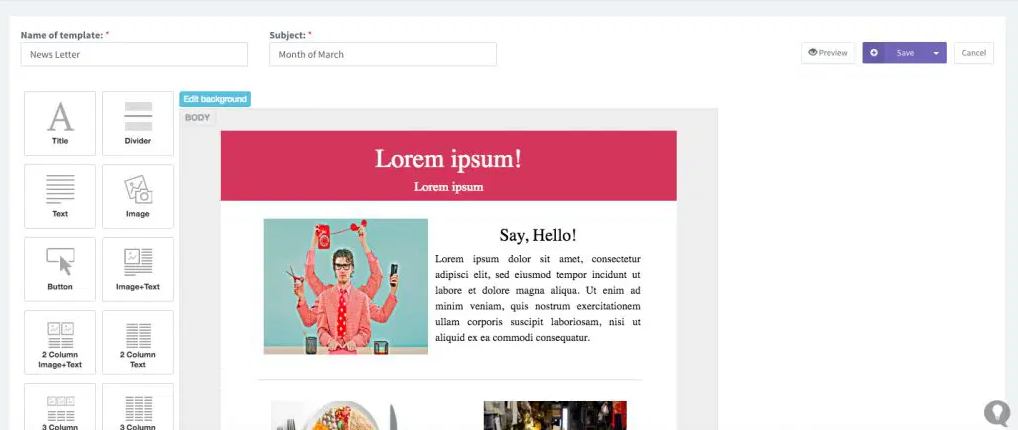
Task: Choose the Text block icon
Action: pyautogui.click(x=60, y=196)
